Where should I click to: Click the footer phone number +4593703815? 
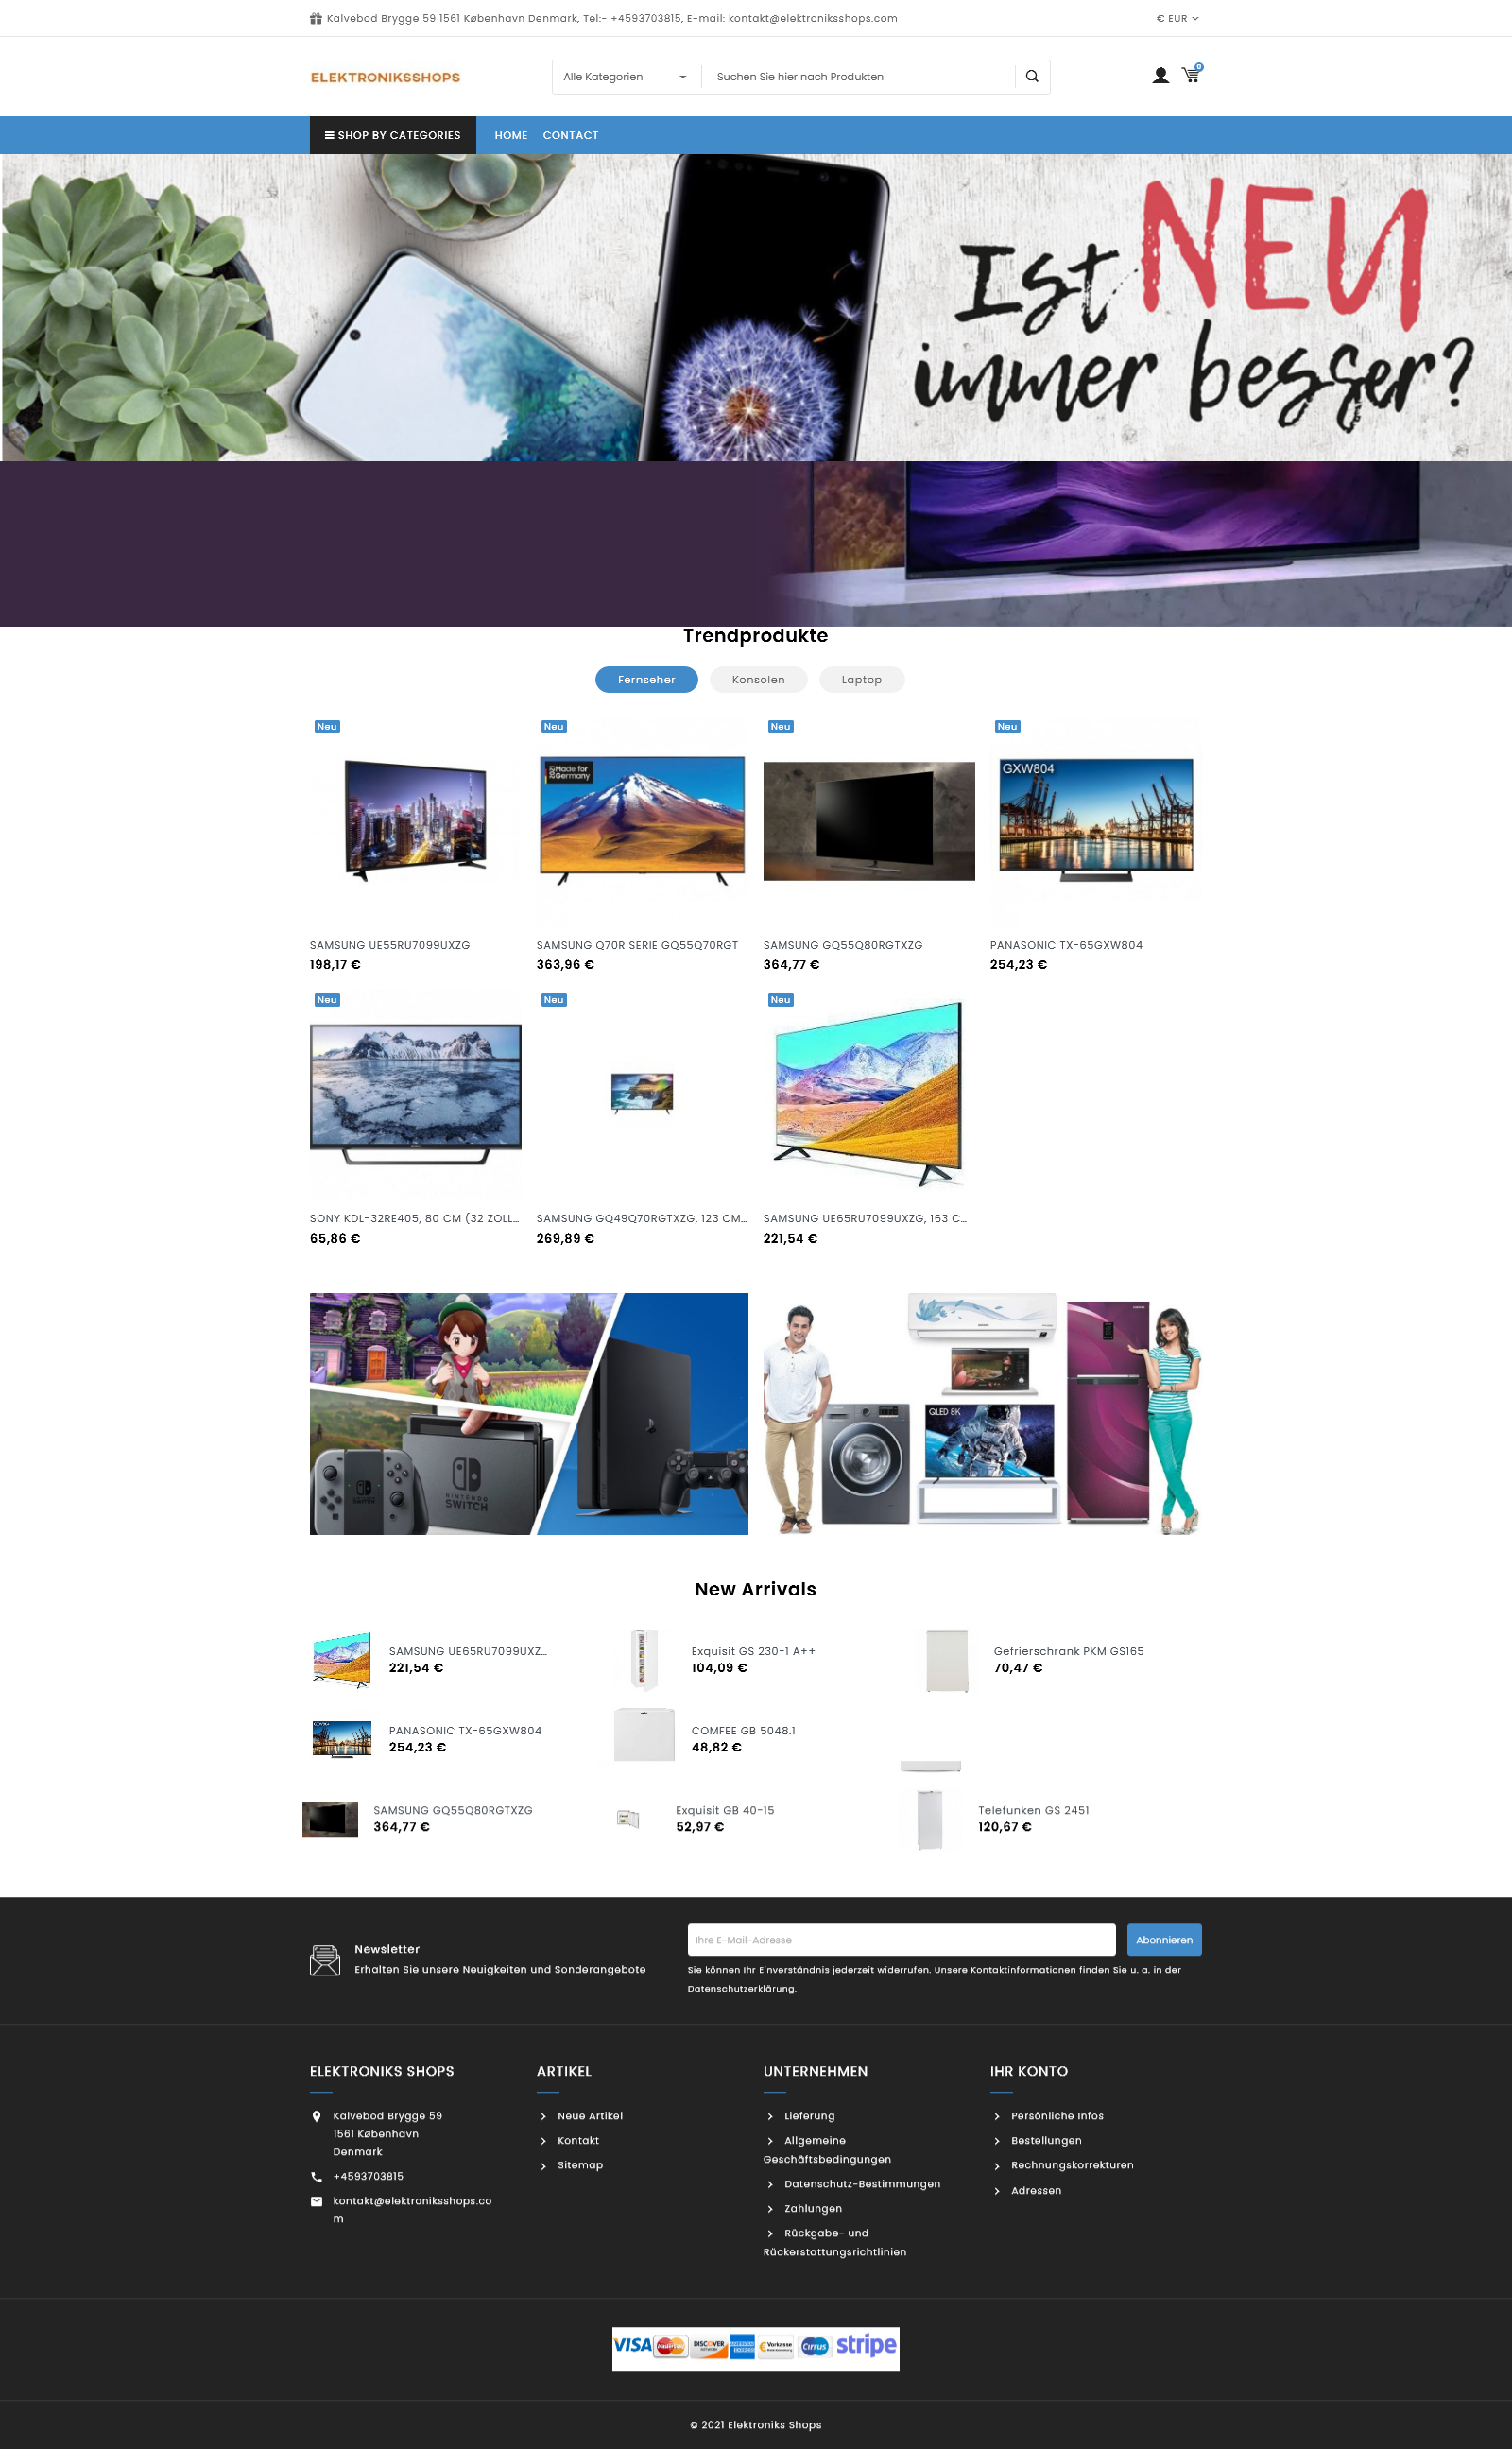point(368,2177)
